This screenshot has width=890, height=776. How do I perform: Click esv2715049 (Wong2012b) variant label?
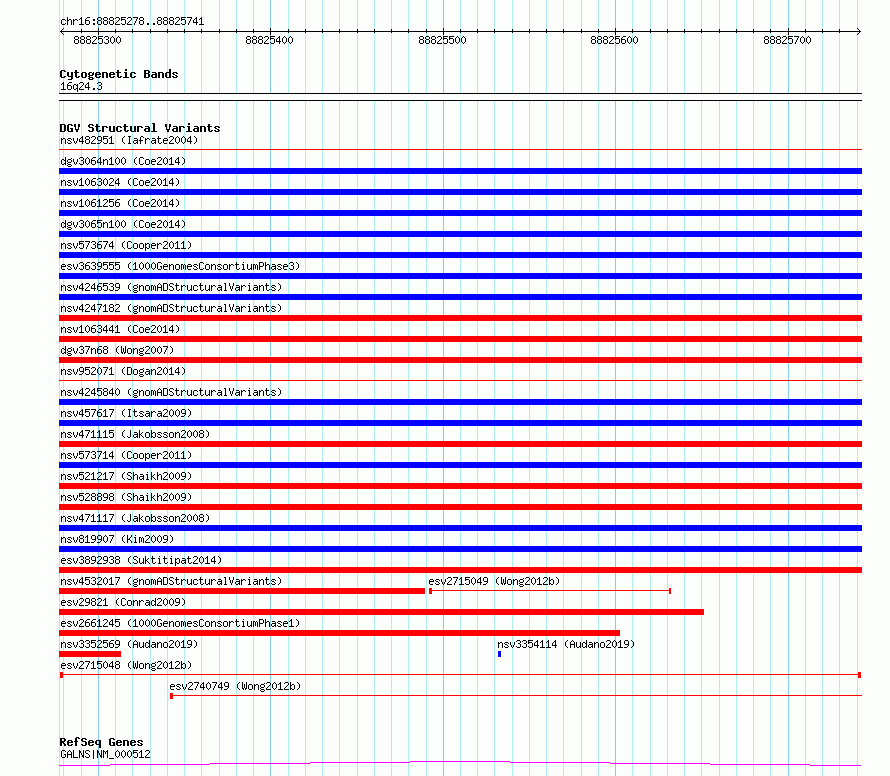click(x=494, y=581)
